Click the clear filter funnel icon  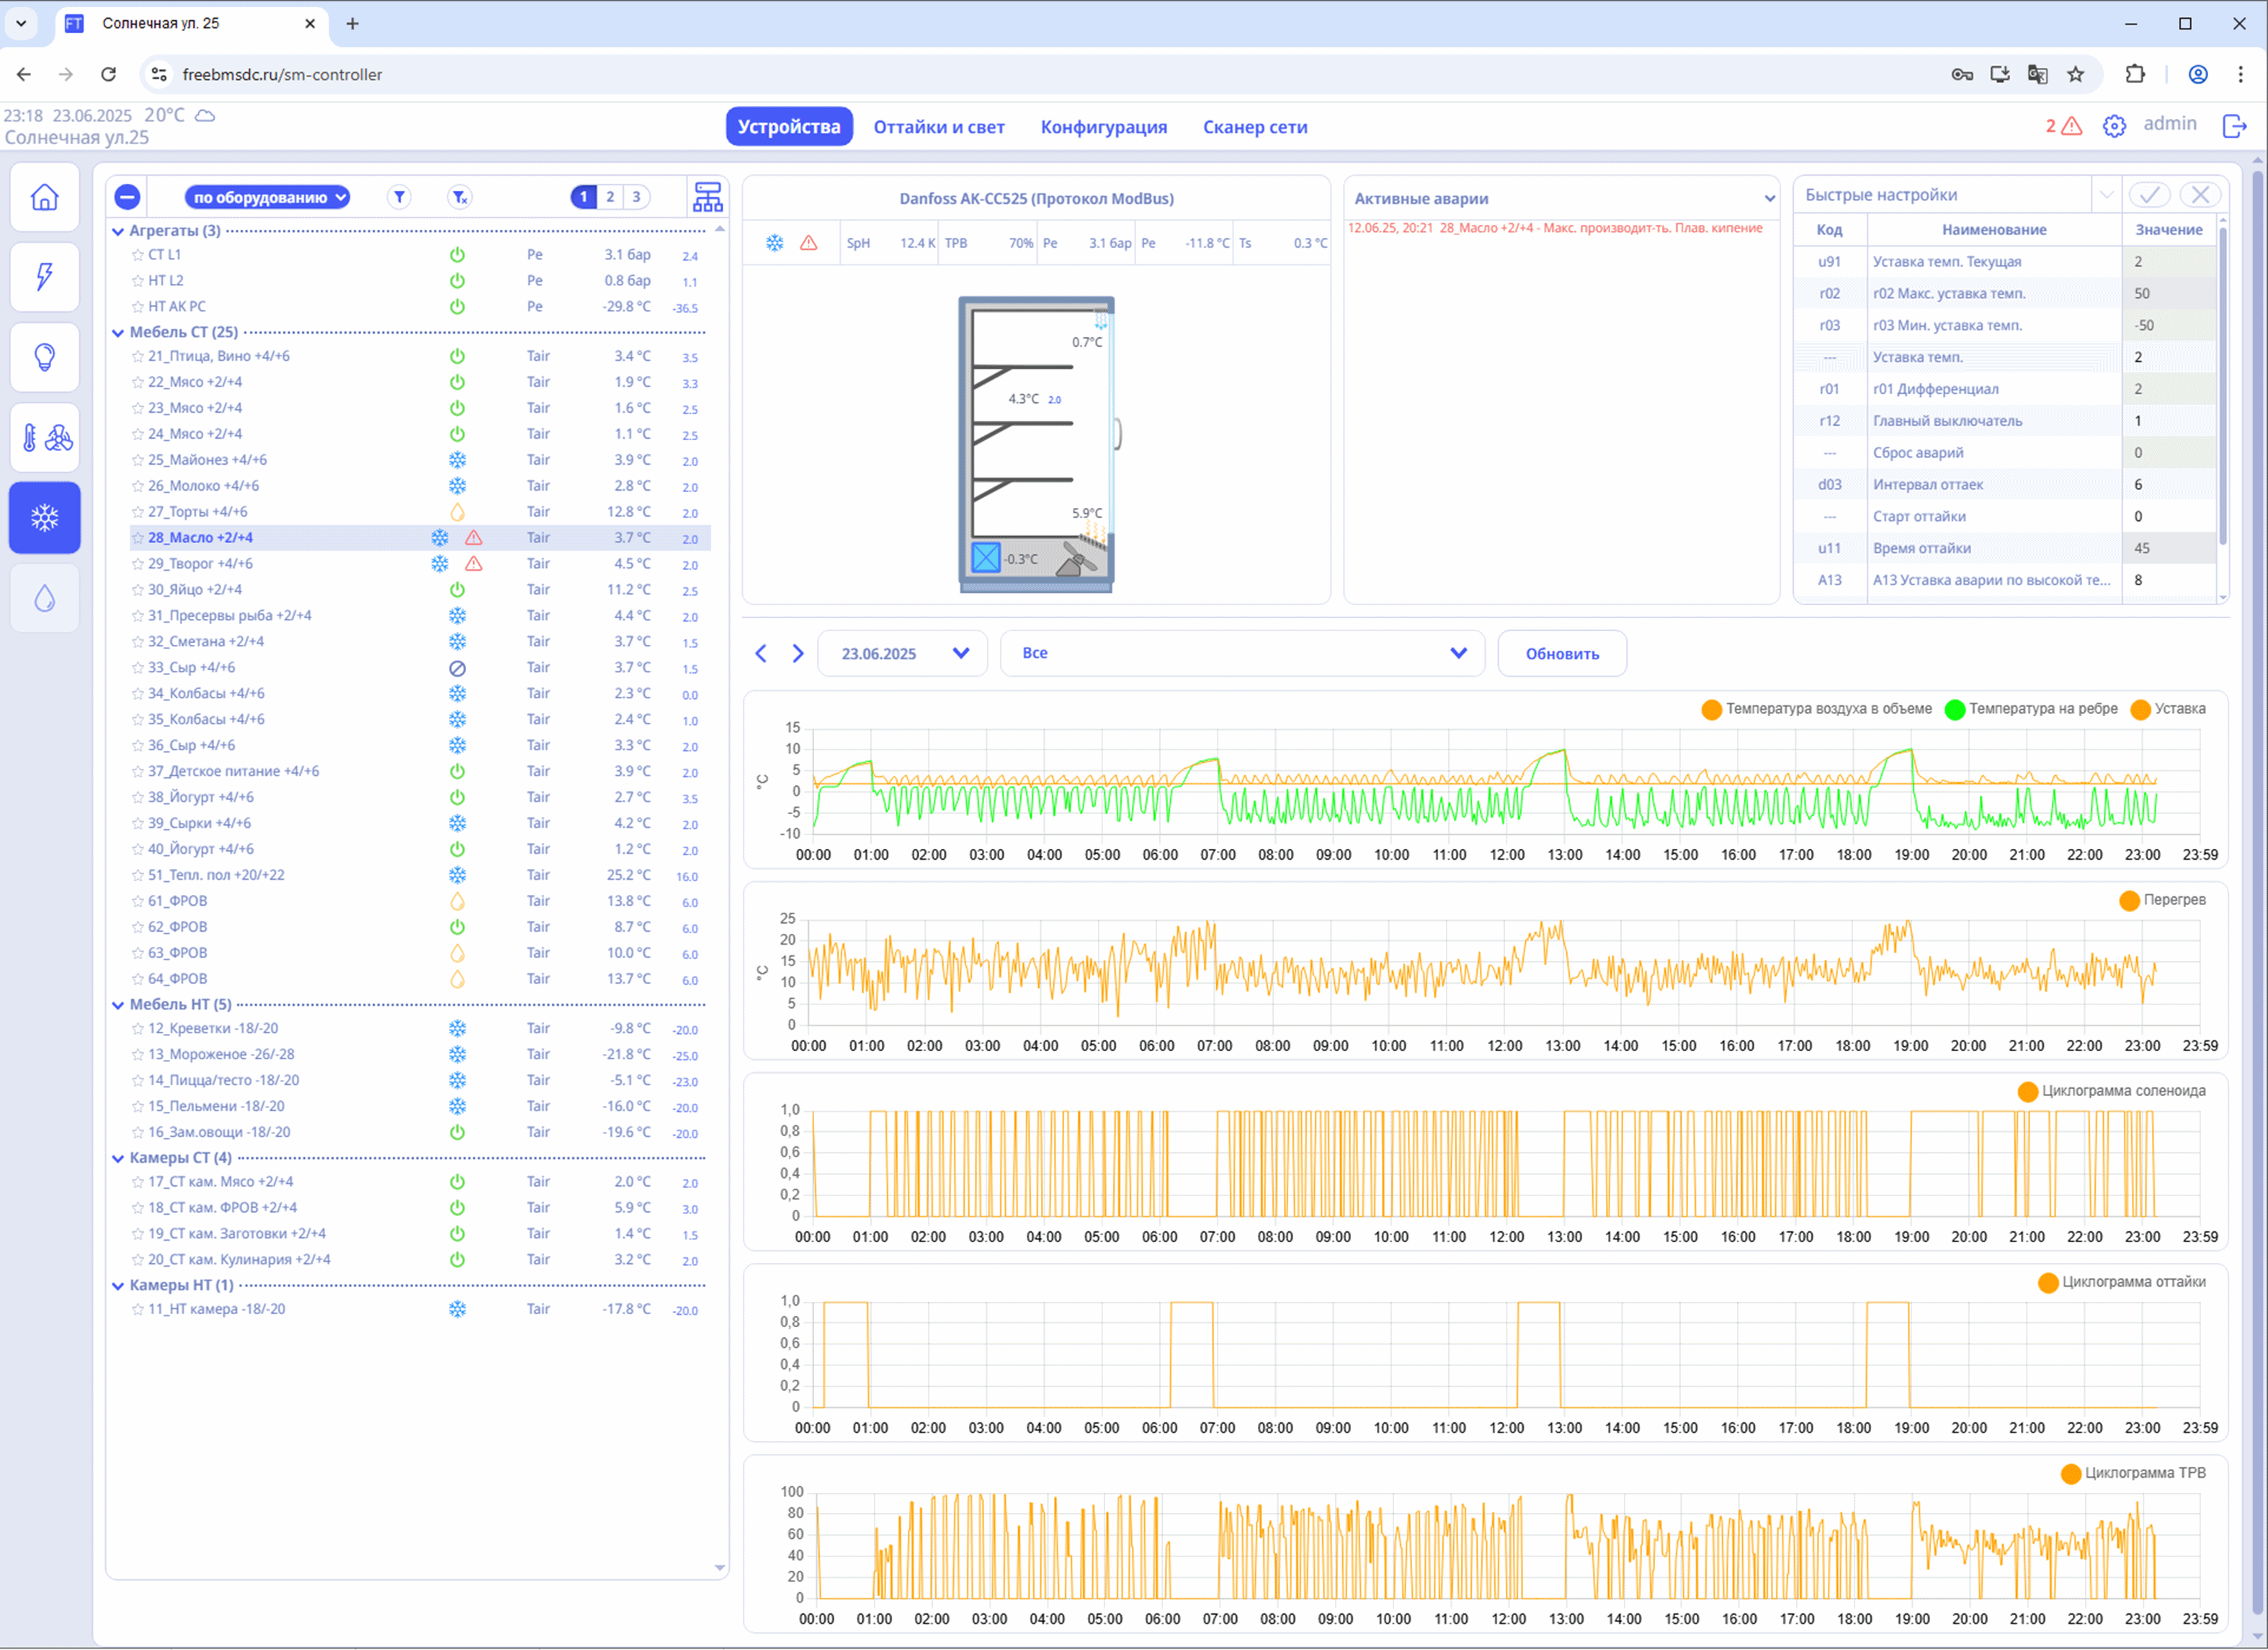click(x=459, y=197)
